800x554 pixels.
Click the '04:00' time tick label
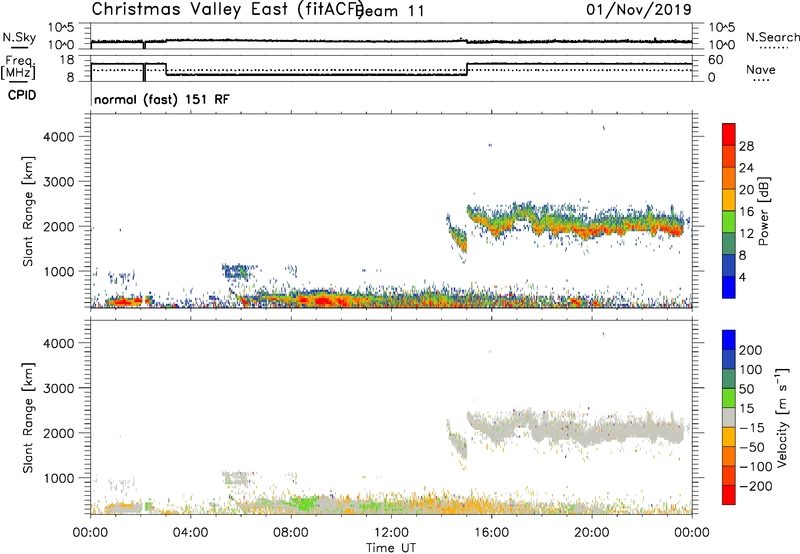click(x=190, y=533)
